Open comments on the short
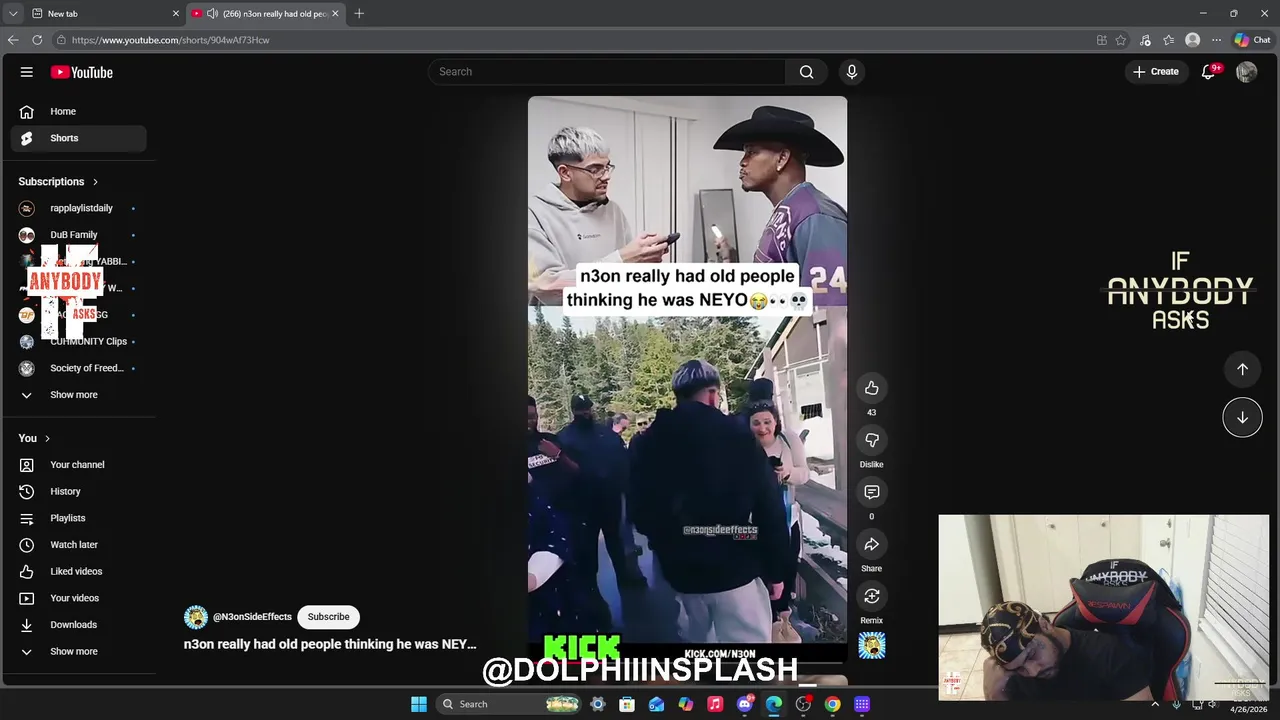 tap(872, 492)
